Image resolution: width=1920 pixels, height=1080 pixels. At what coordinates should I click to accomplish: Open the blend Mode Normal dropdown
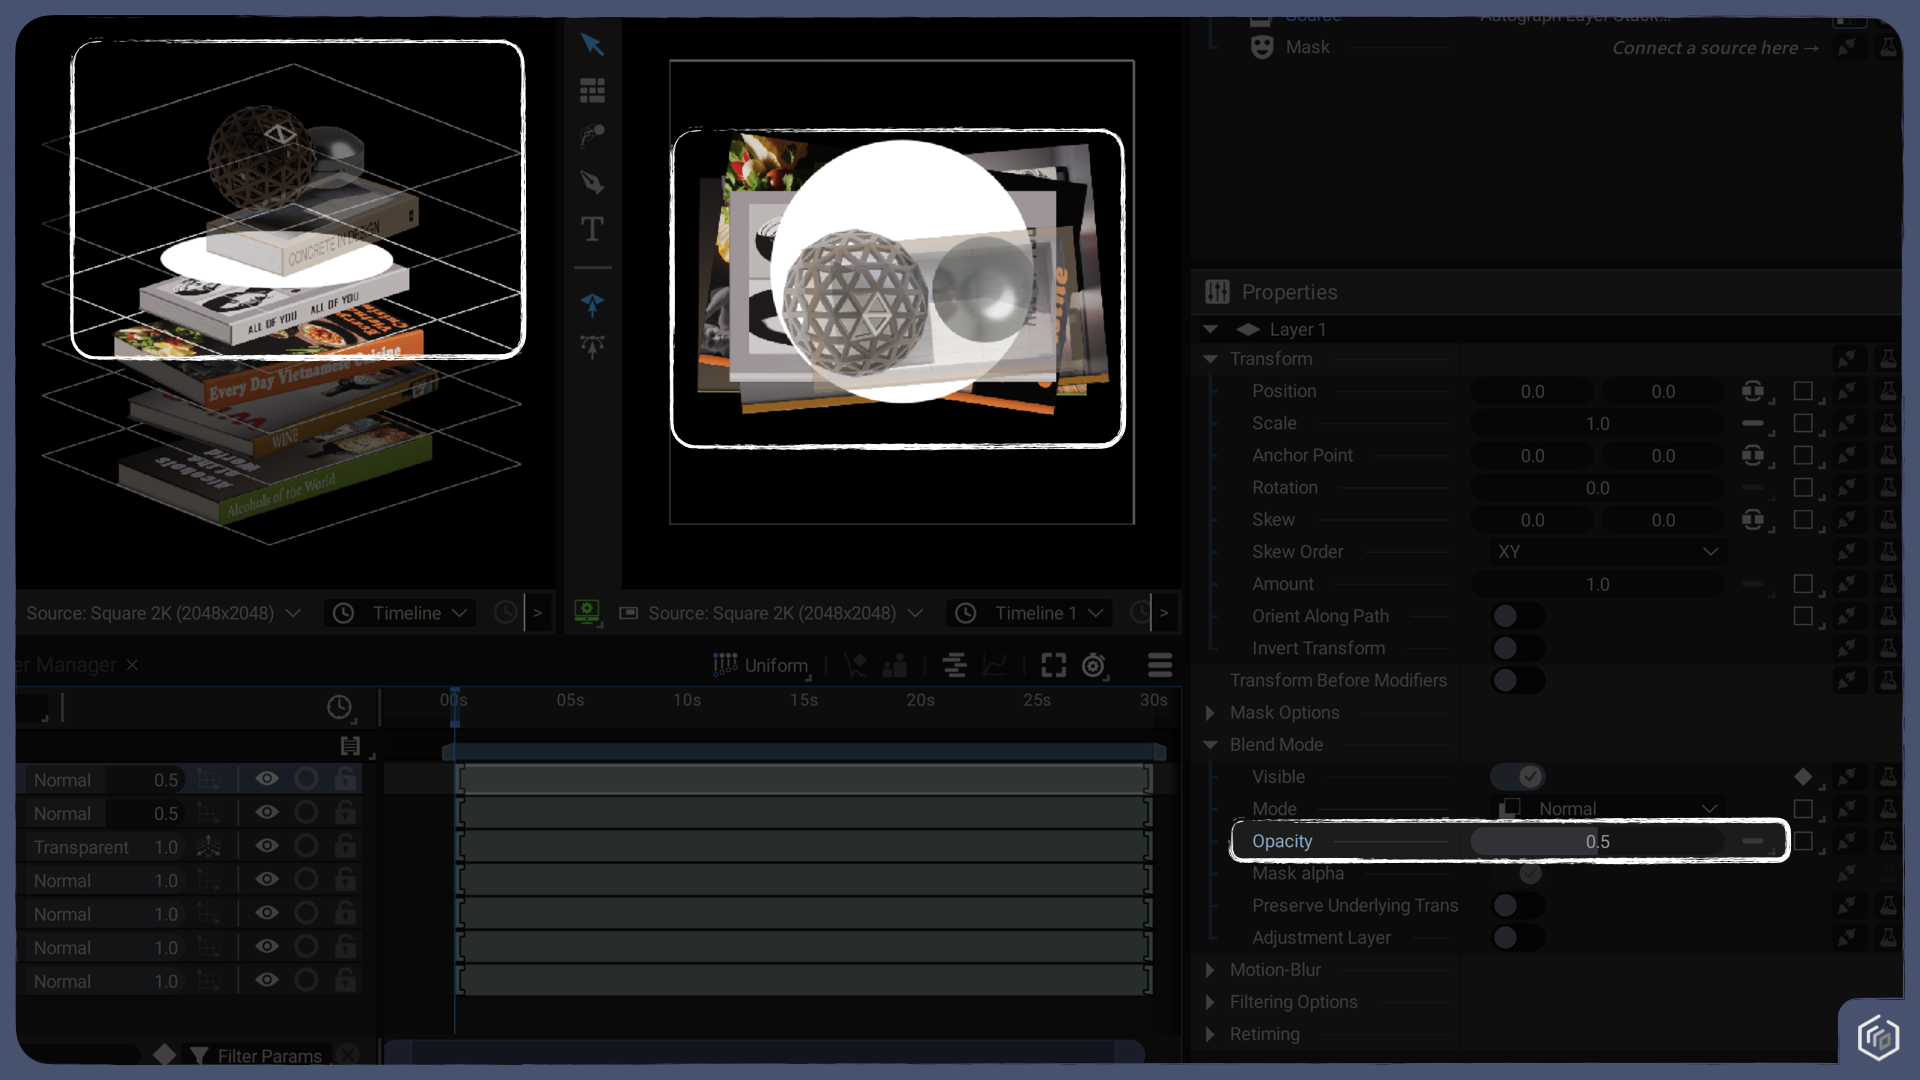(1607, 808)
